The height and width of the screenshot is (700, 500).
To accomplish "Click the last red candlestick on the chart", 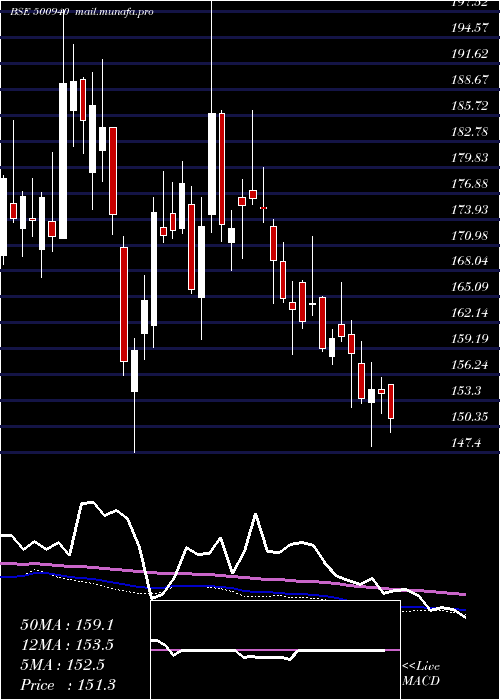I will click(391, 401).
